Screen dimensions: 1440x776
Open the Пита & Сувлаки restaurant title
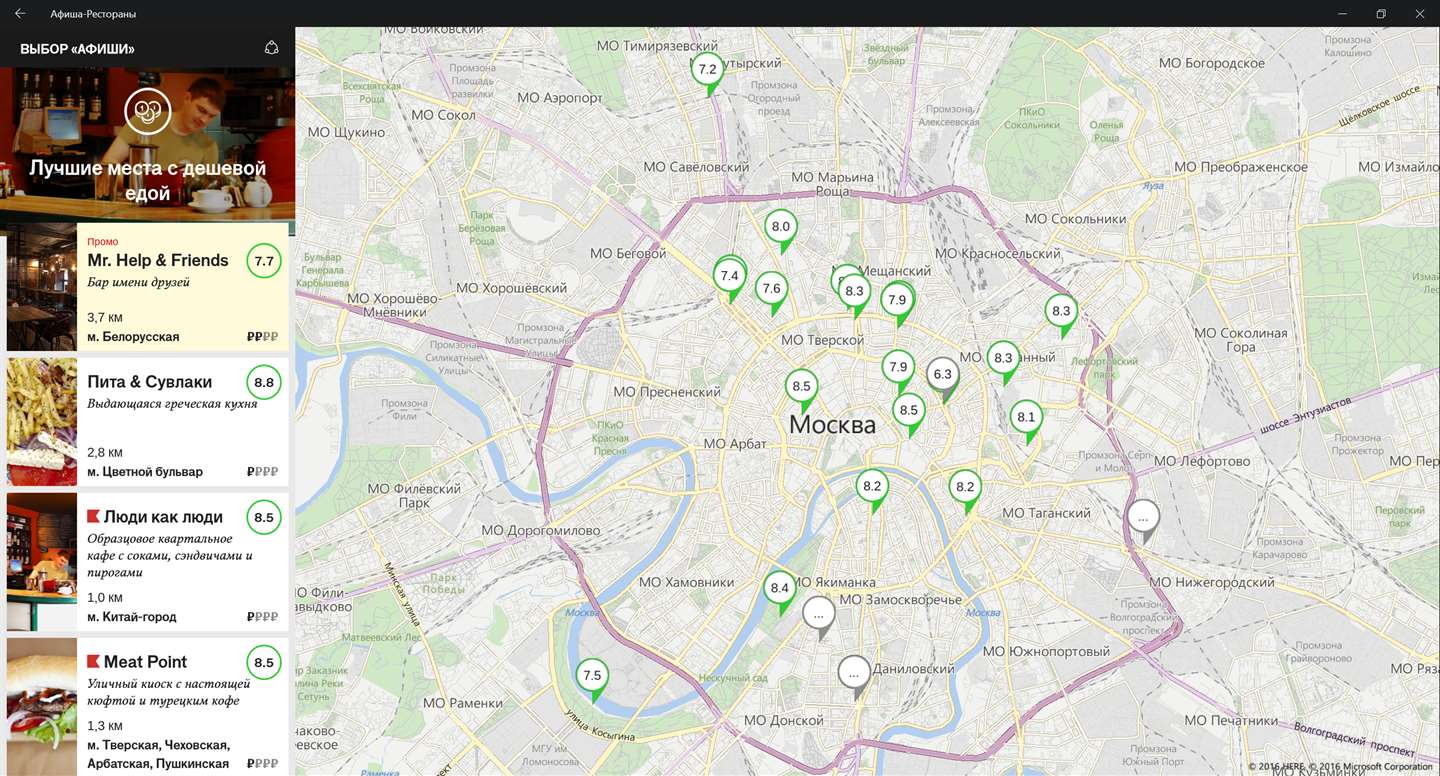[x=150, y=382]
